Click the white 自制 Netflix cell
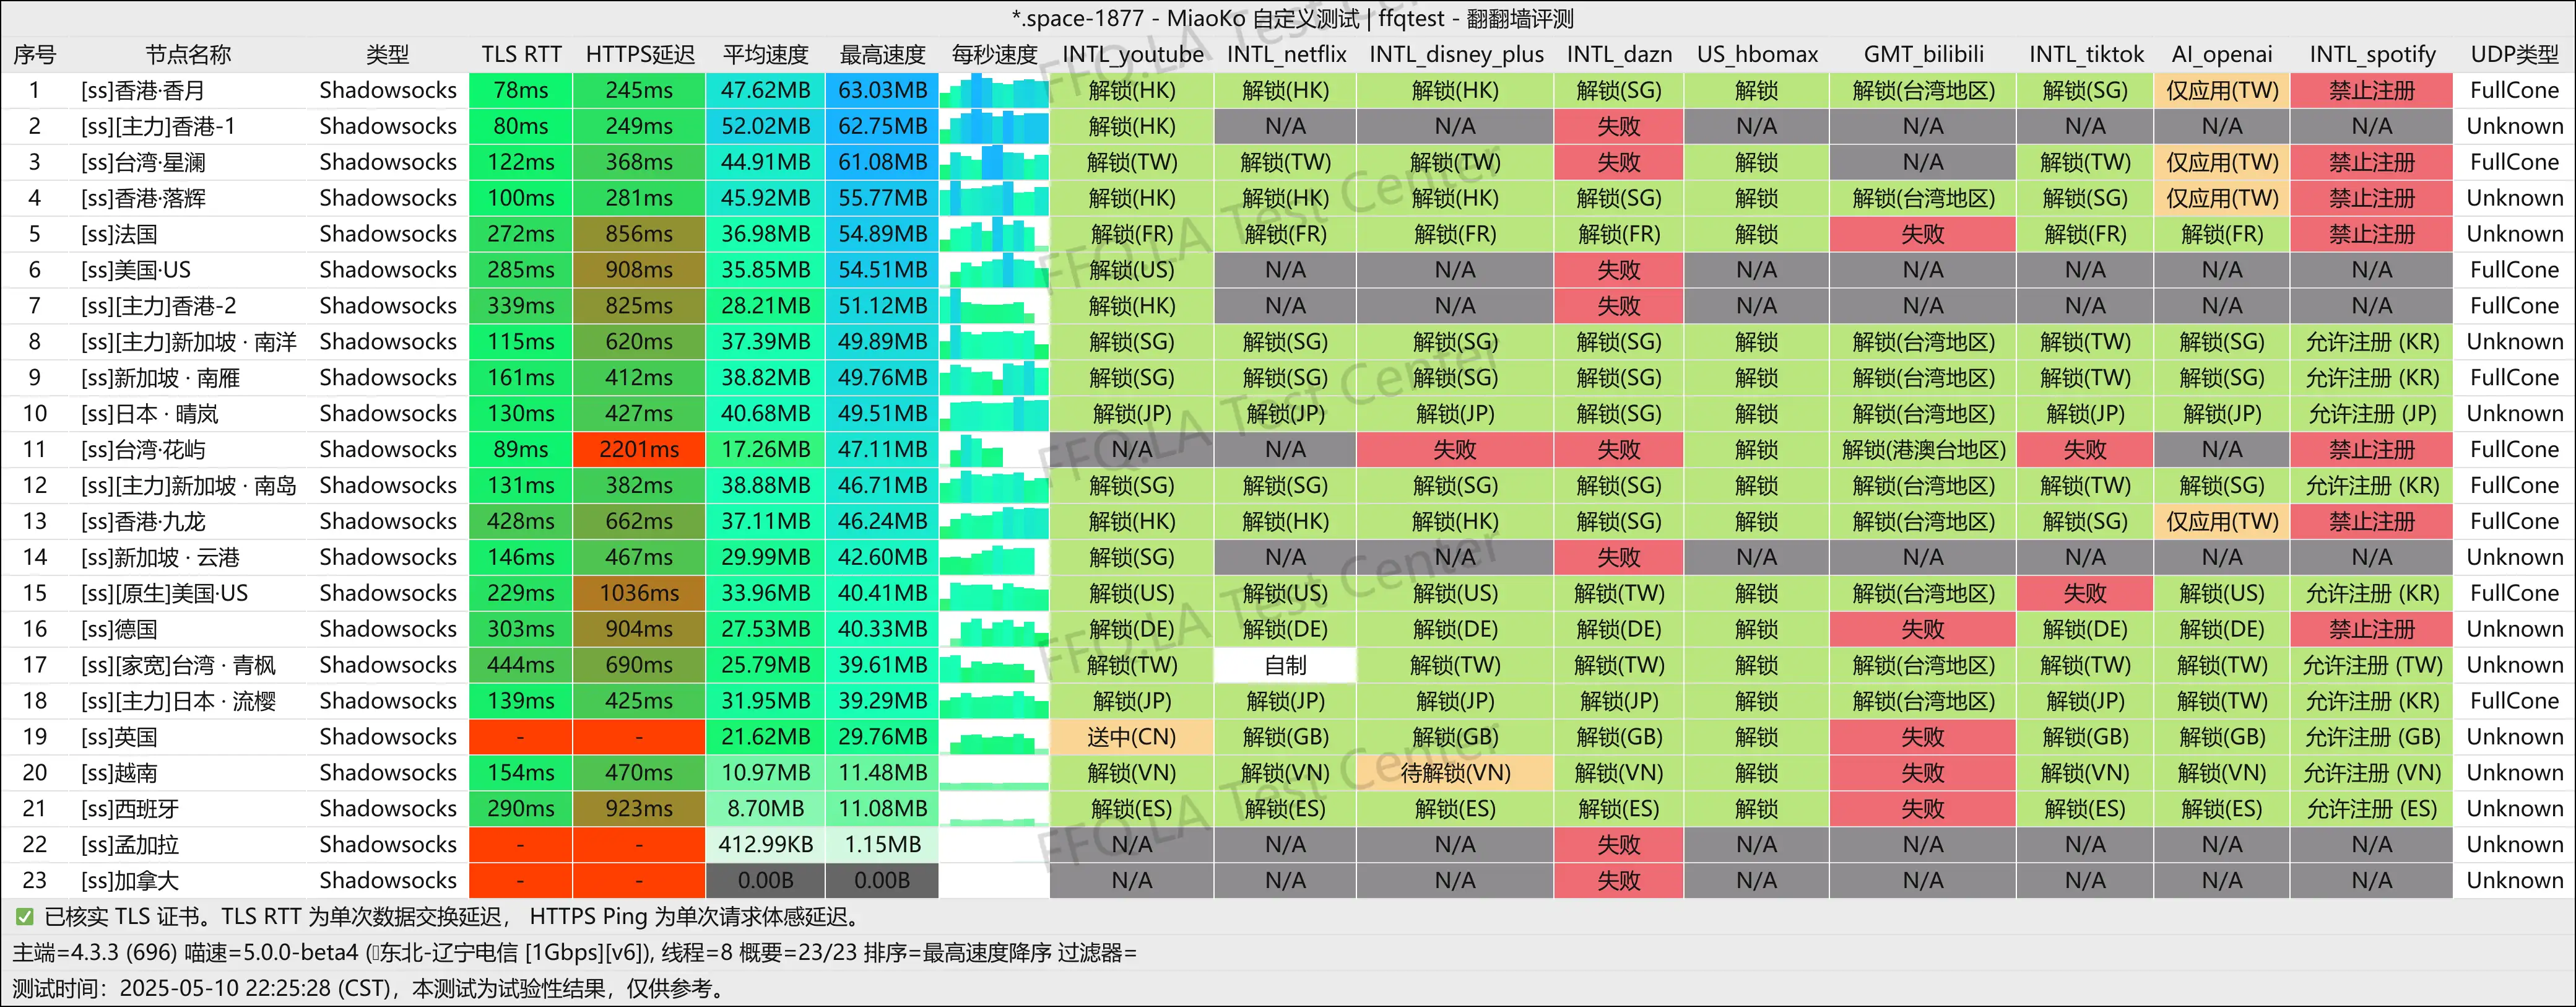The width and height of the screenshot is (2576, 1007). coord(1285,665)
